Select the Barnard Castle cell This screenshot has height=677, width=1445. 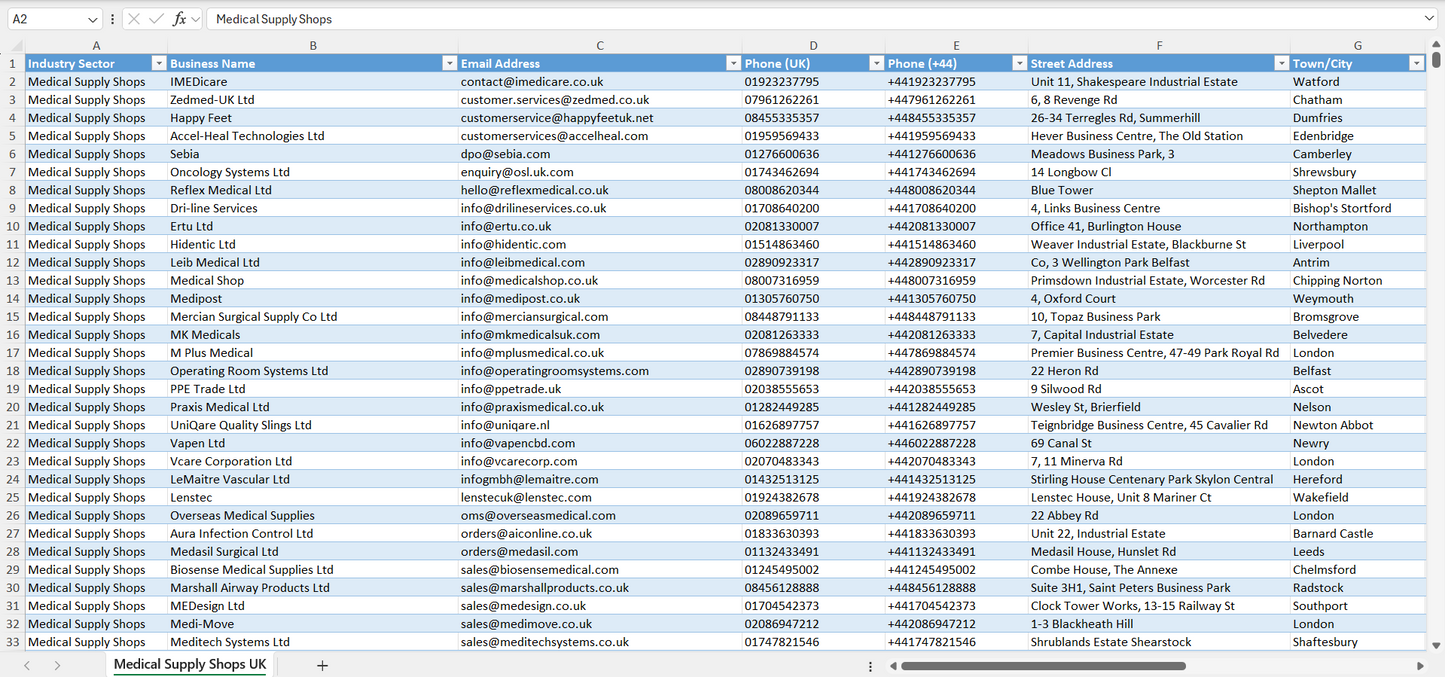pyautogui.click(x=1358, y=534)
